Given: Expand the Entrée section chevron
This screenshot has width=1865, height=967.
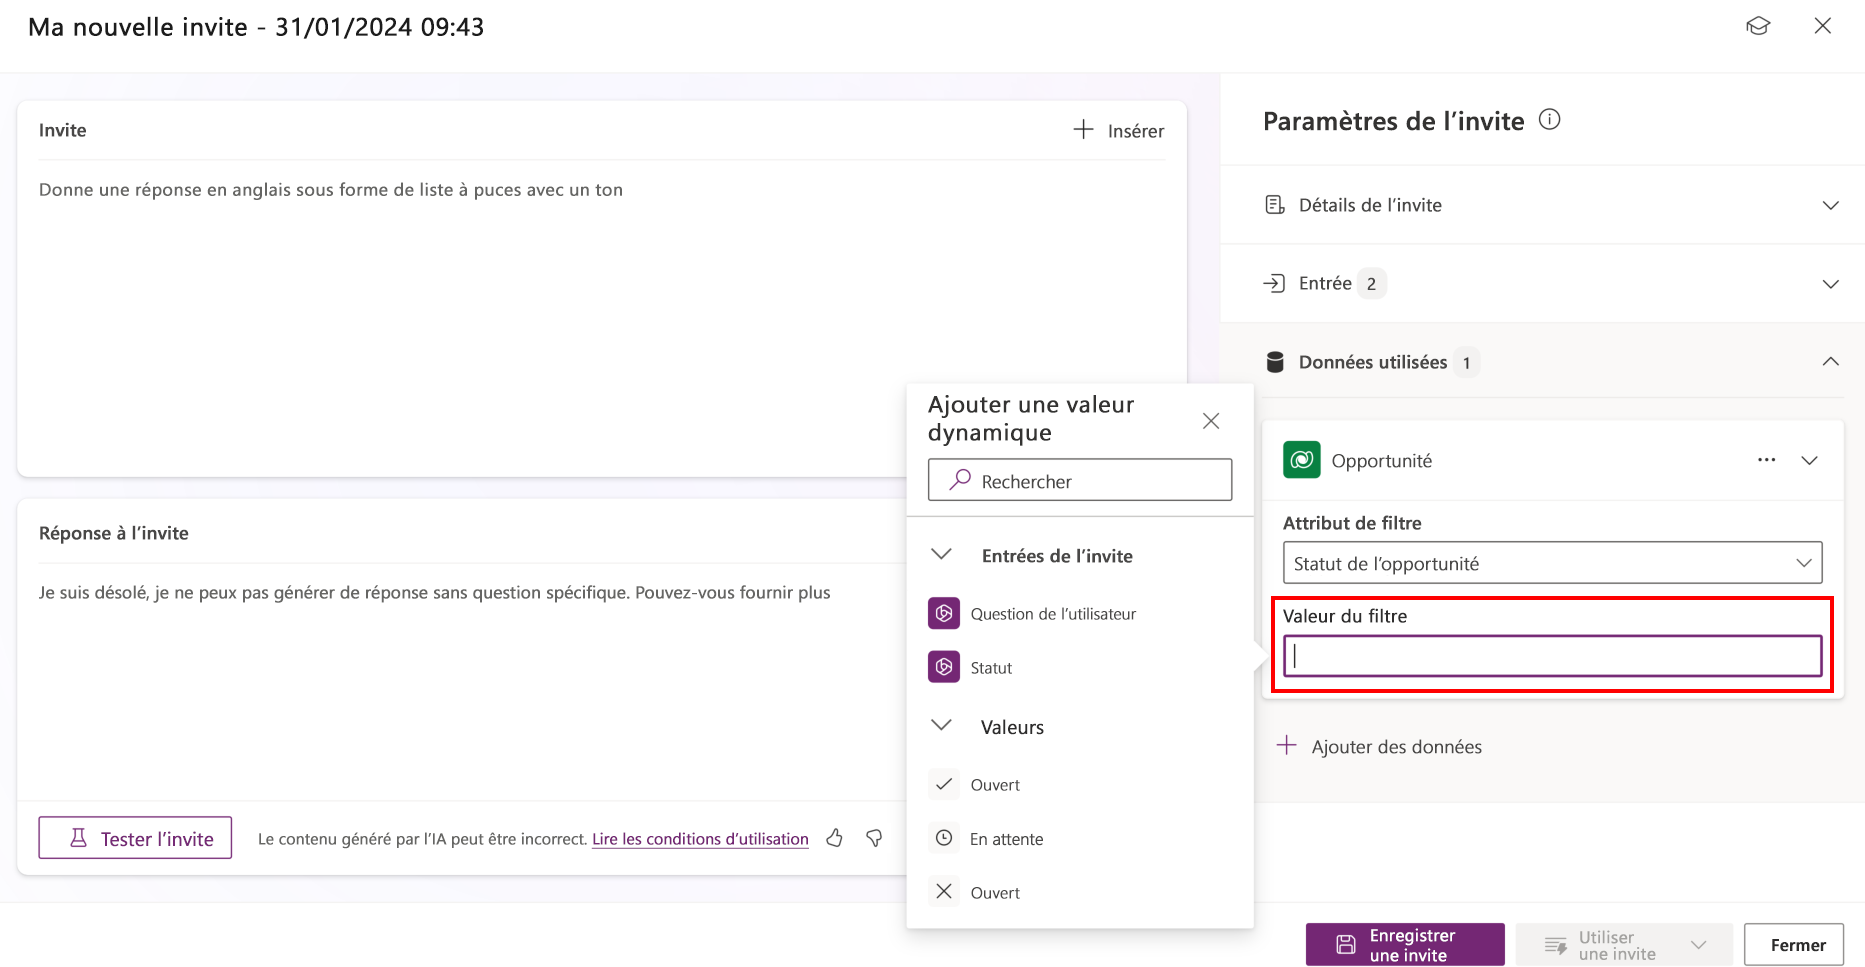Looking at the screenshot, I should tap(1830, 284).
